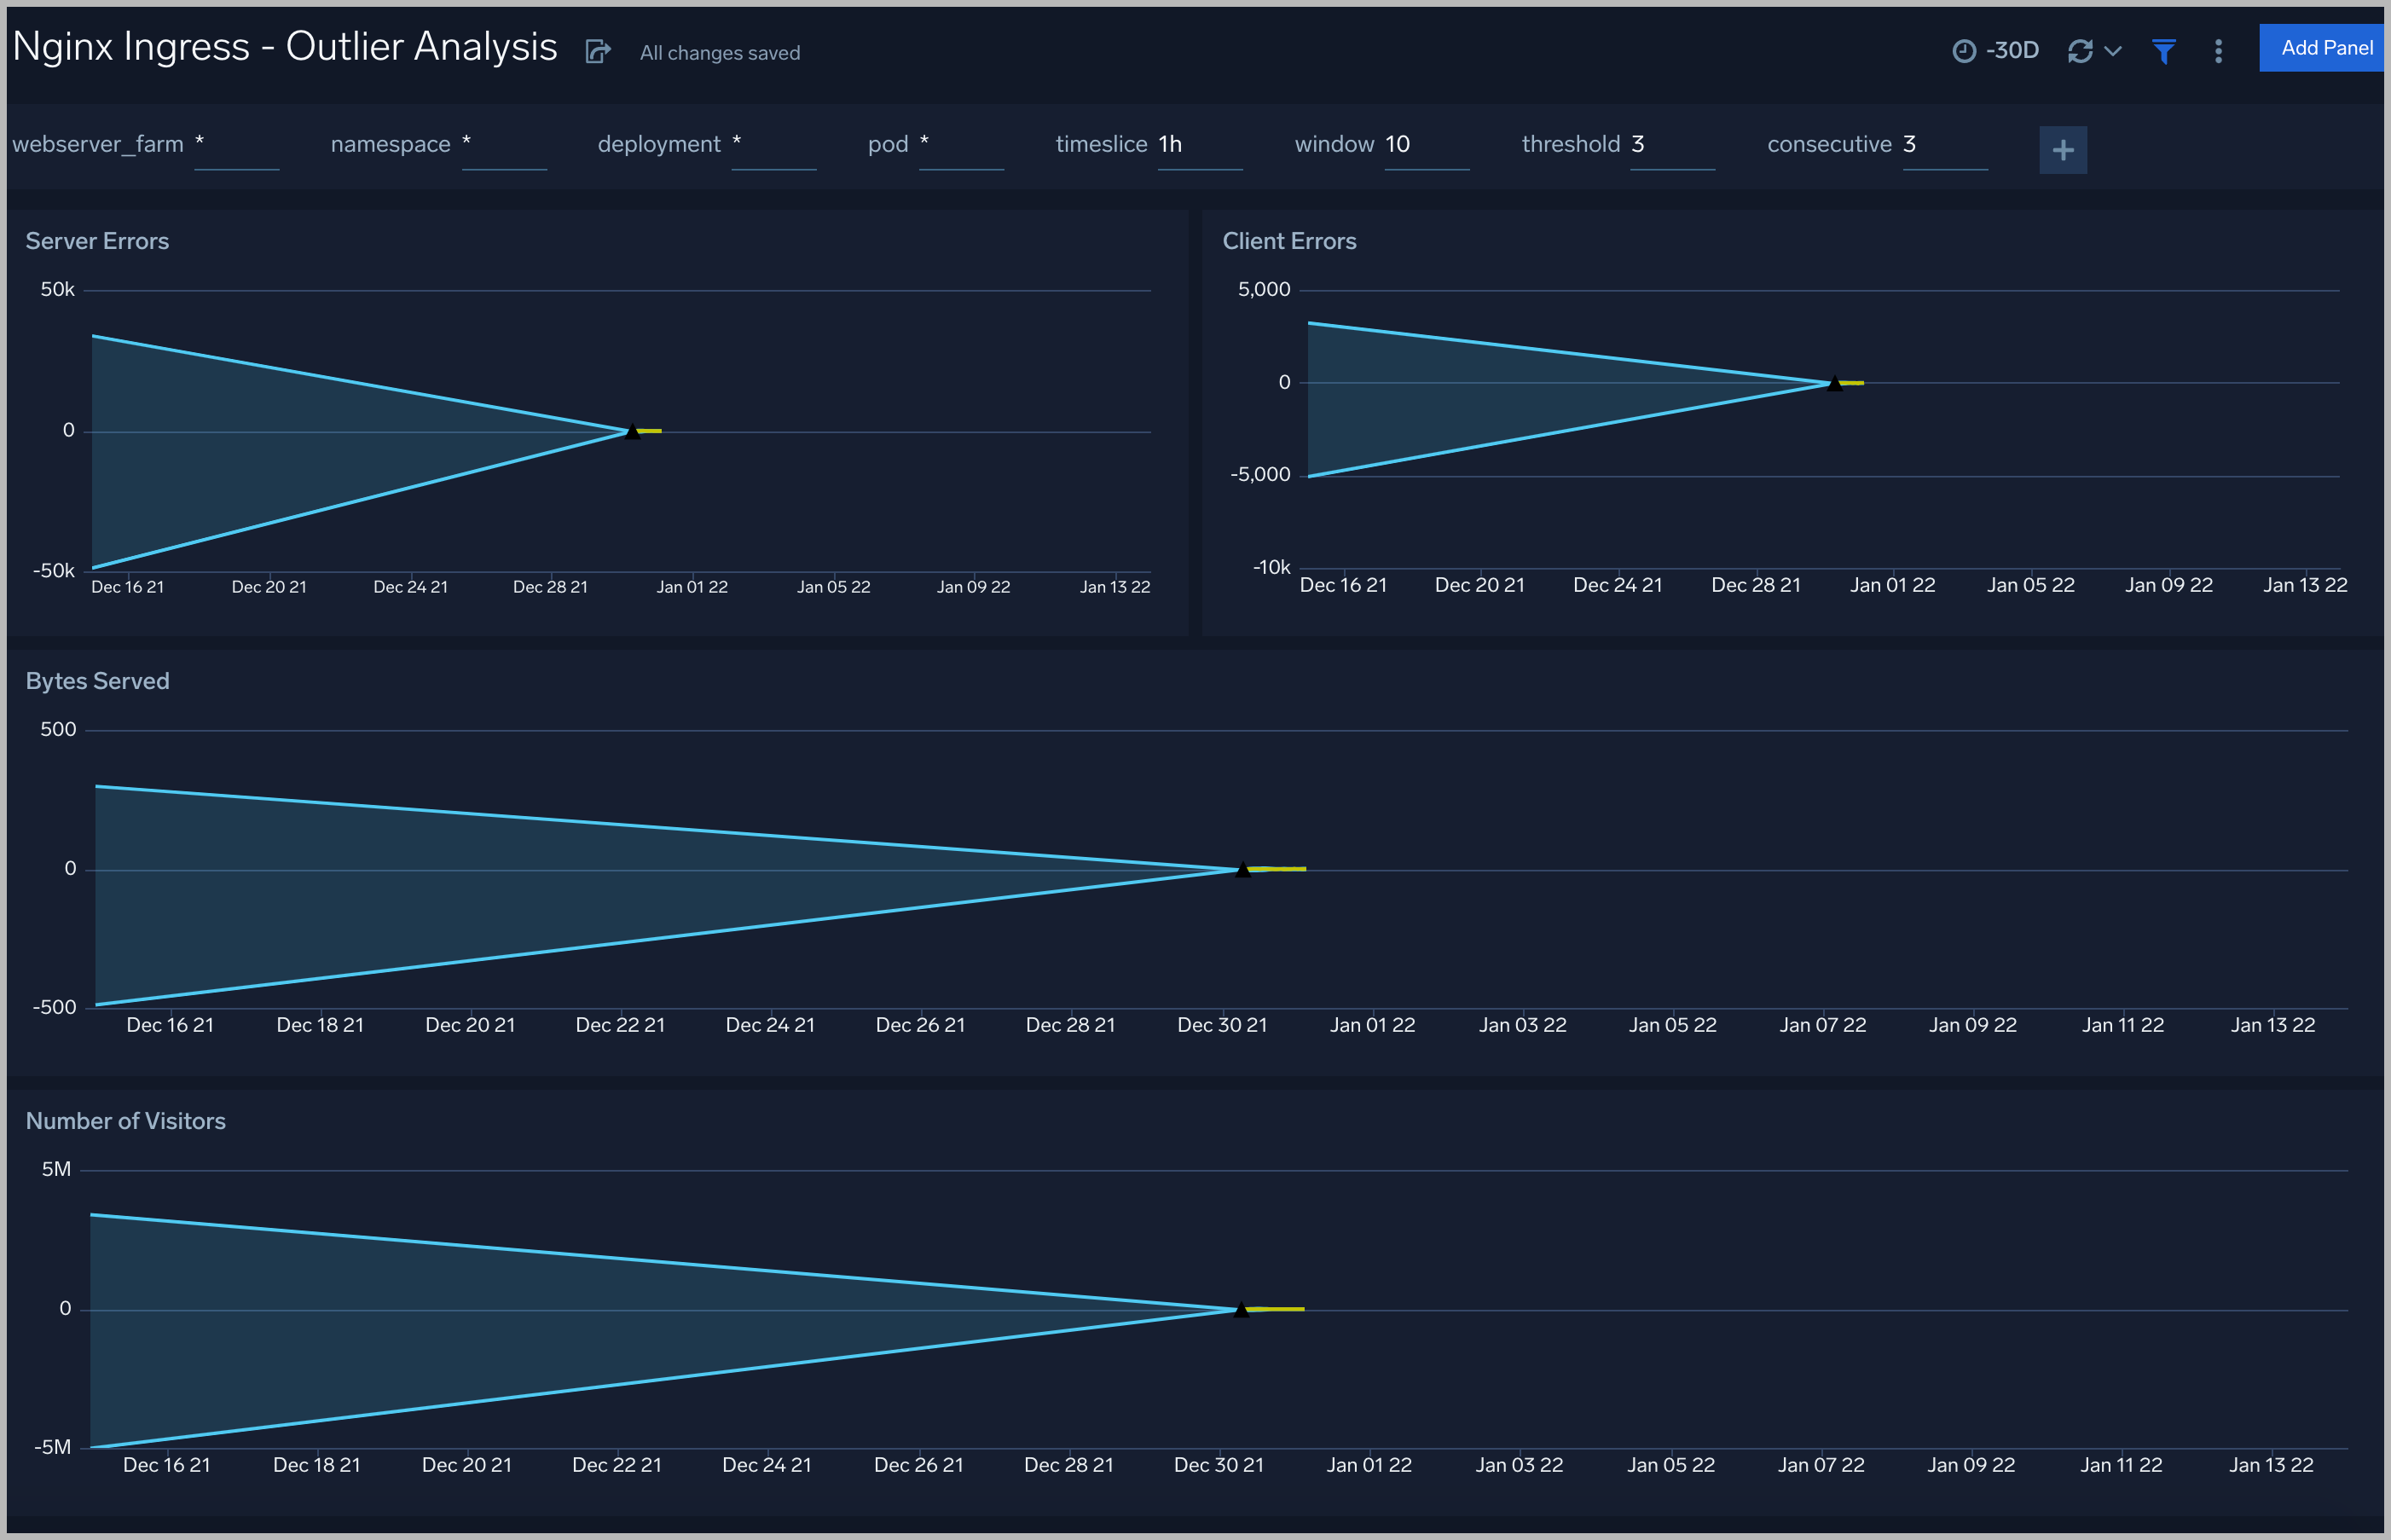2391x1540 pixels.
Task: Select the blue funnel filter icon
Action: pyautogui.click(x=2163, y=50)
